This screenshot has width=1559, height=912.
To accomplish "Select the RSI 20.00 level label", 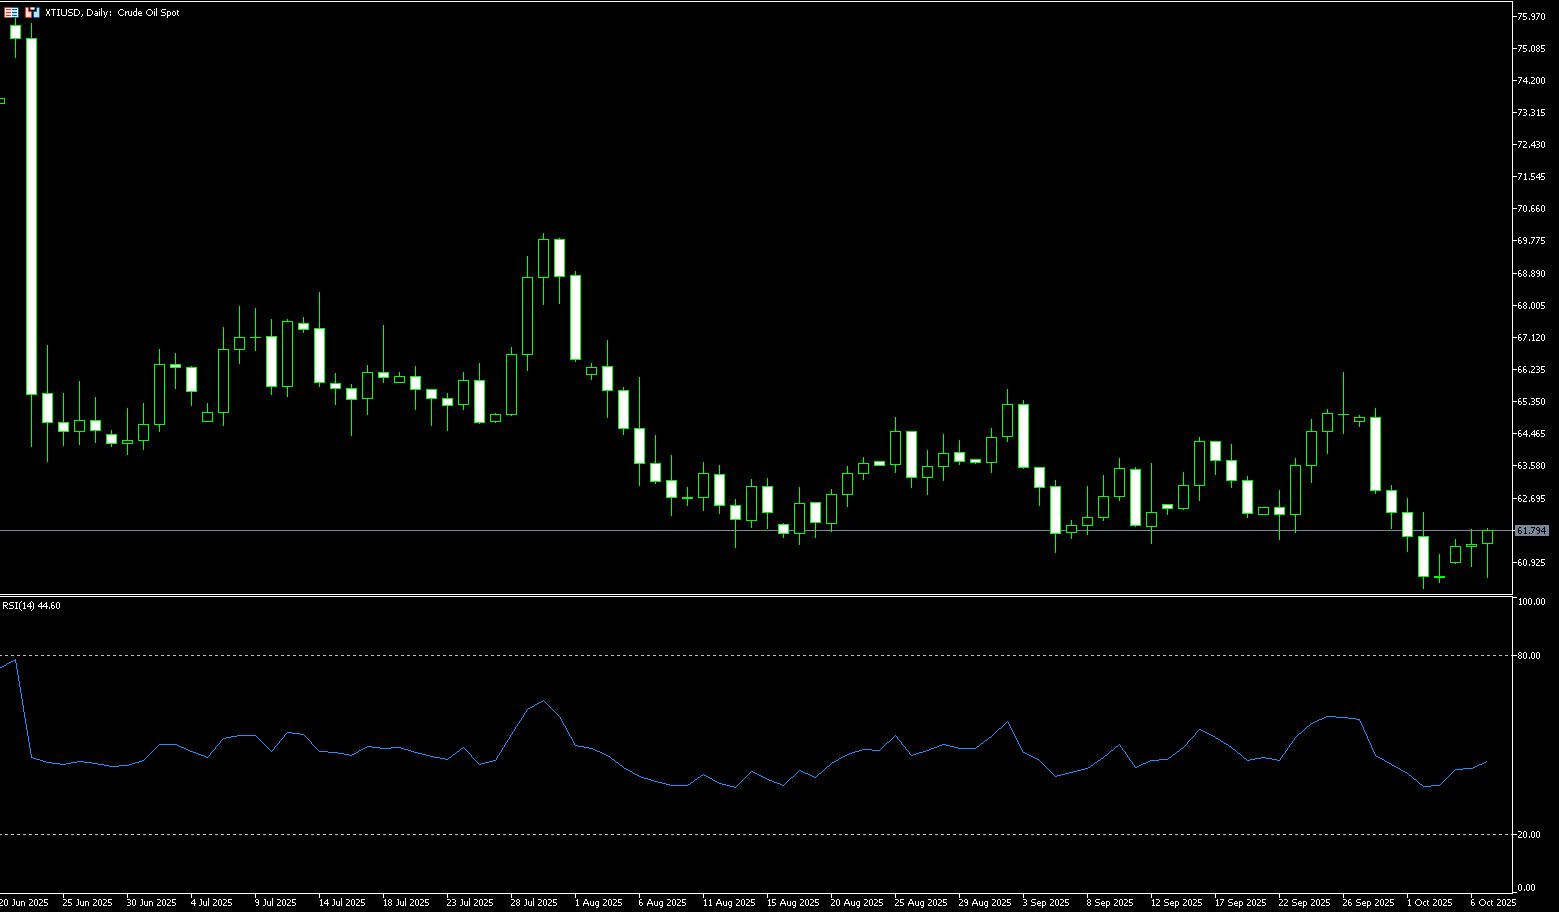I will tap(1528, 835).
